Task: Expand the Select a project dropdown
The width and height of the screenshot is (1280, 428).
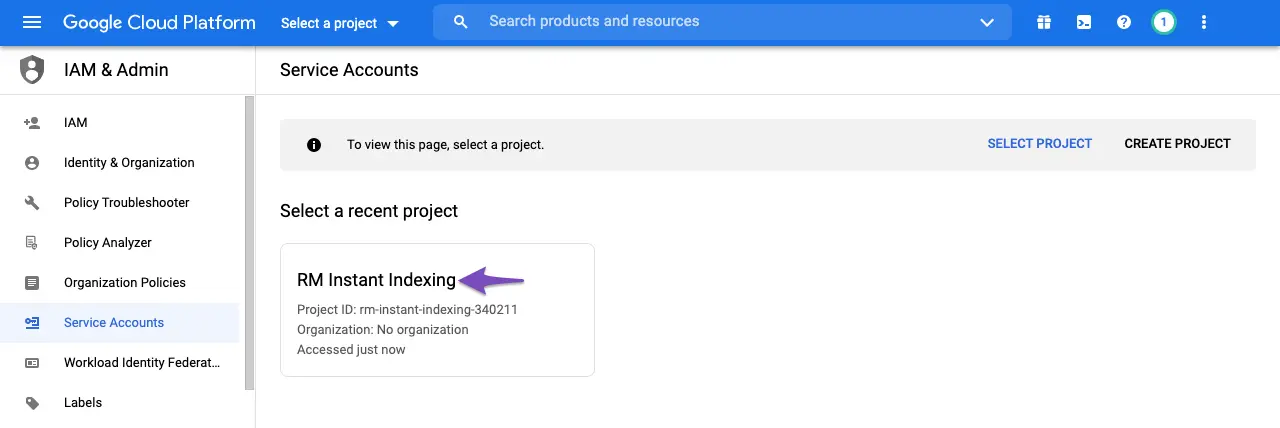Action: (x=340, y=23)
